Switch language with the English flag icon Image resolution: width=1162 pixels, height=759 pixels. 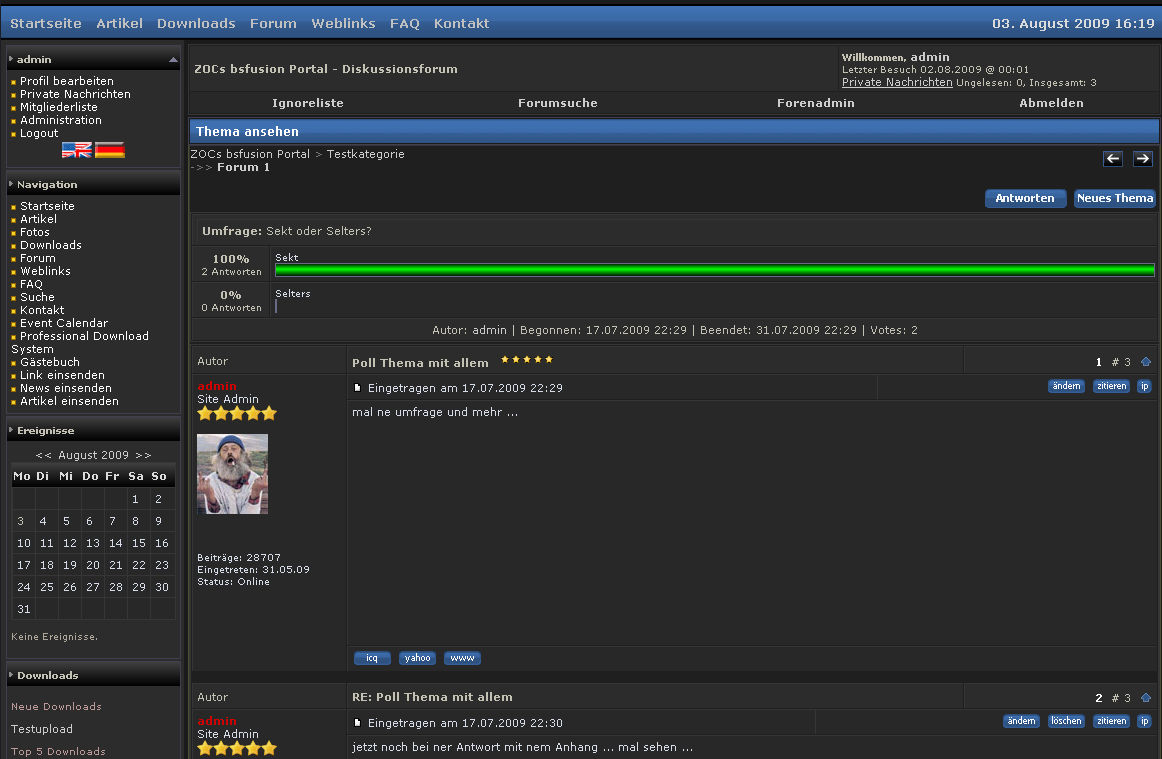77,150
